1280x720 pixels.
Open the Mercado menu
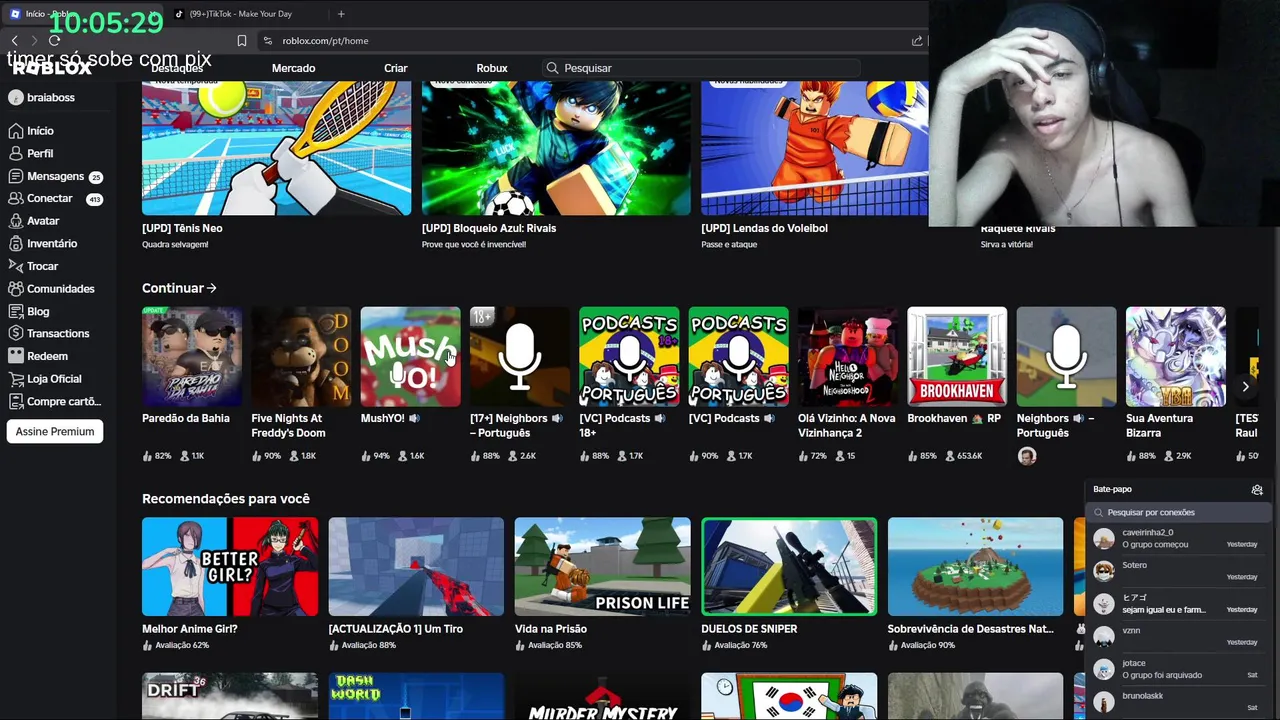pos(294,68)
